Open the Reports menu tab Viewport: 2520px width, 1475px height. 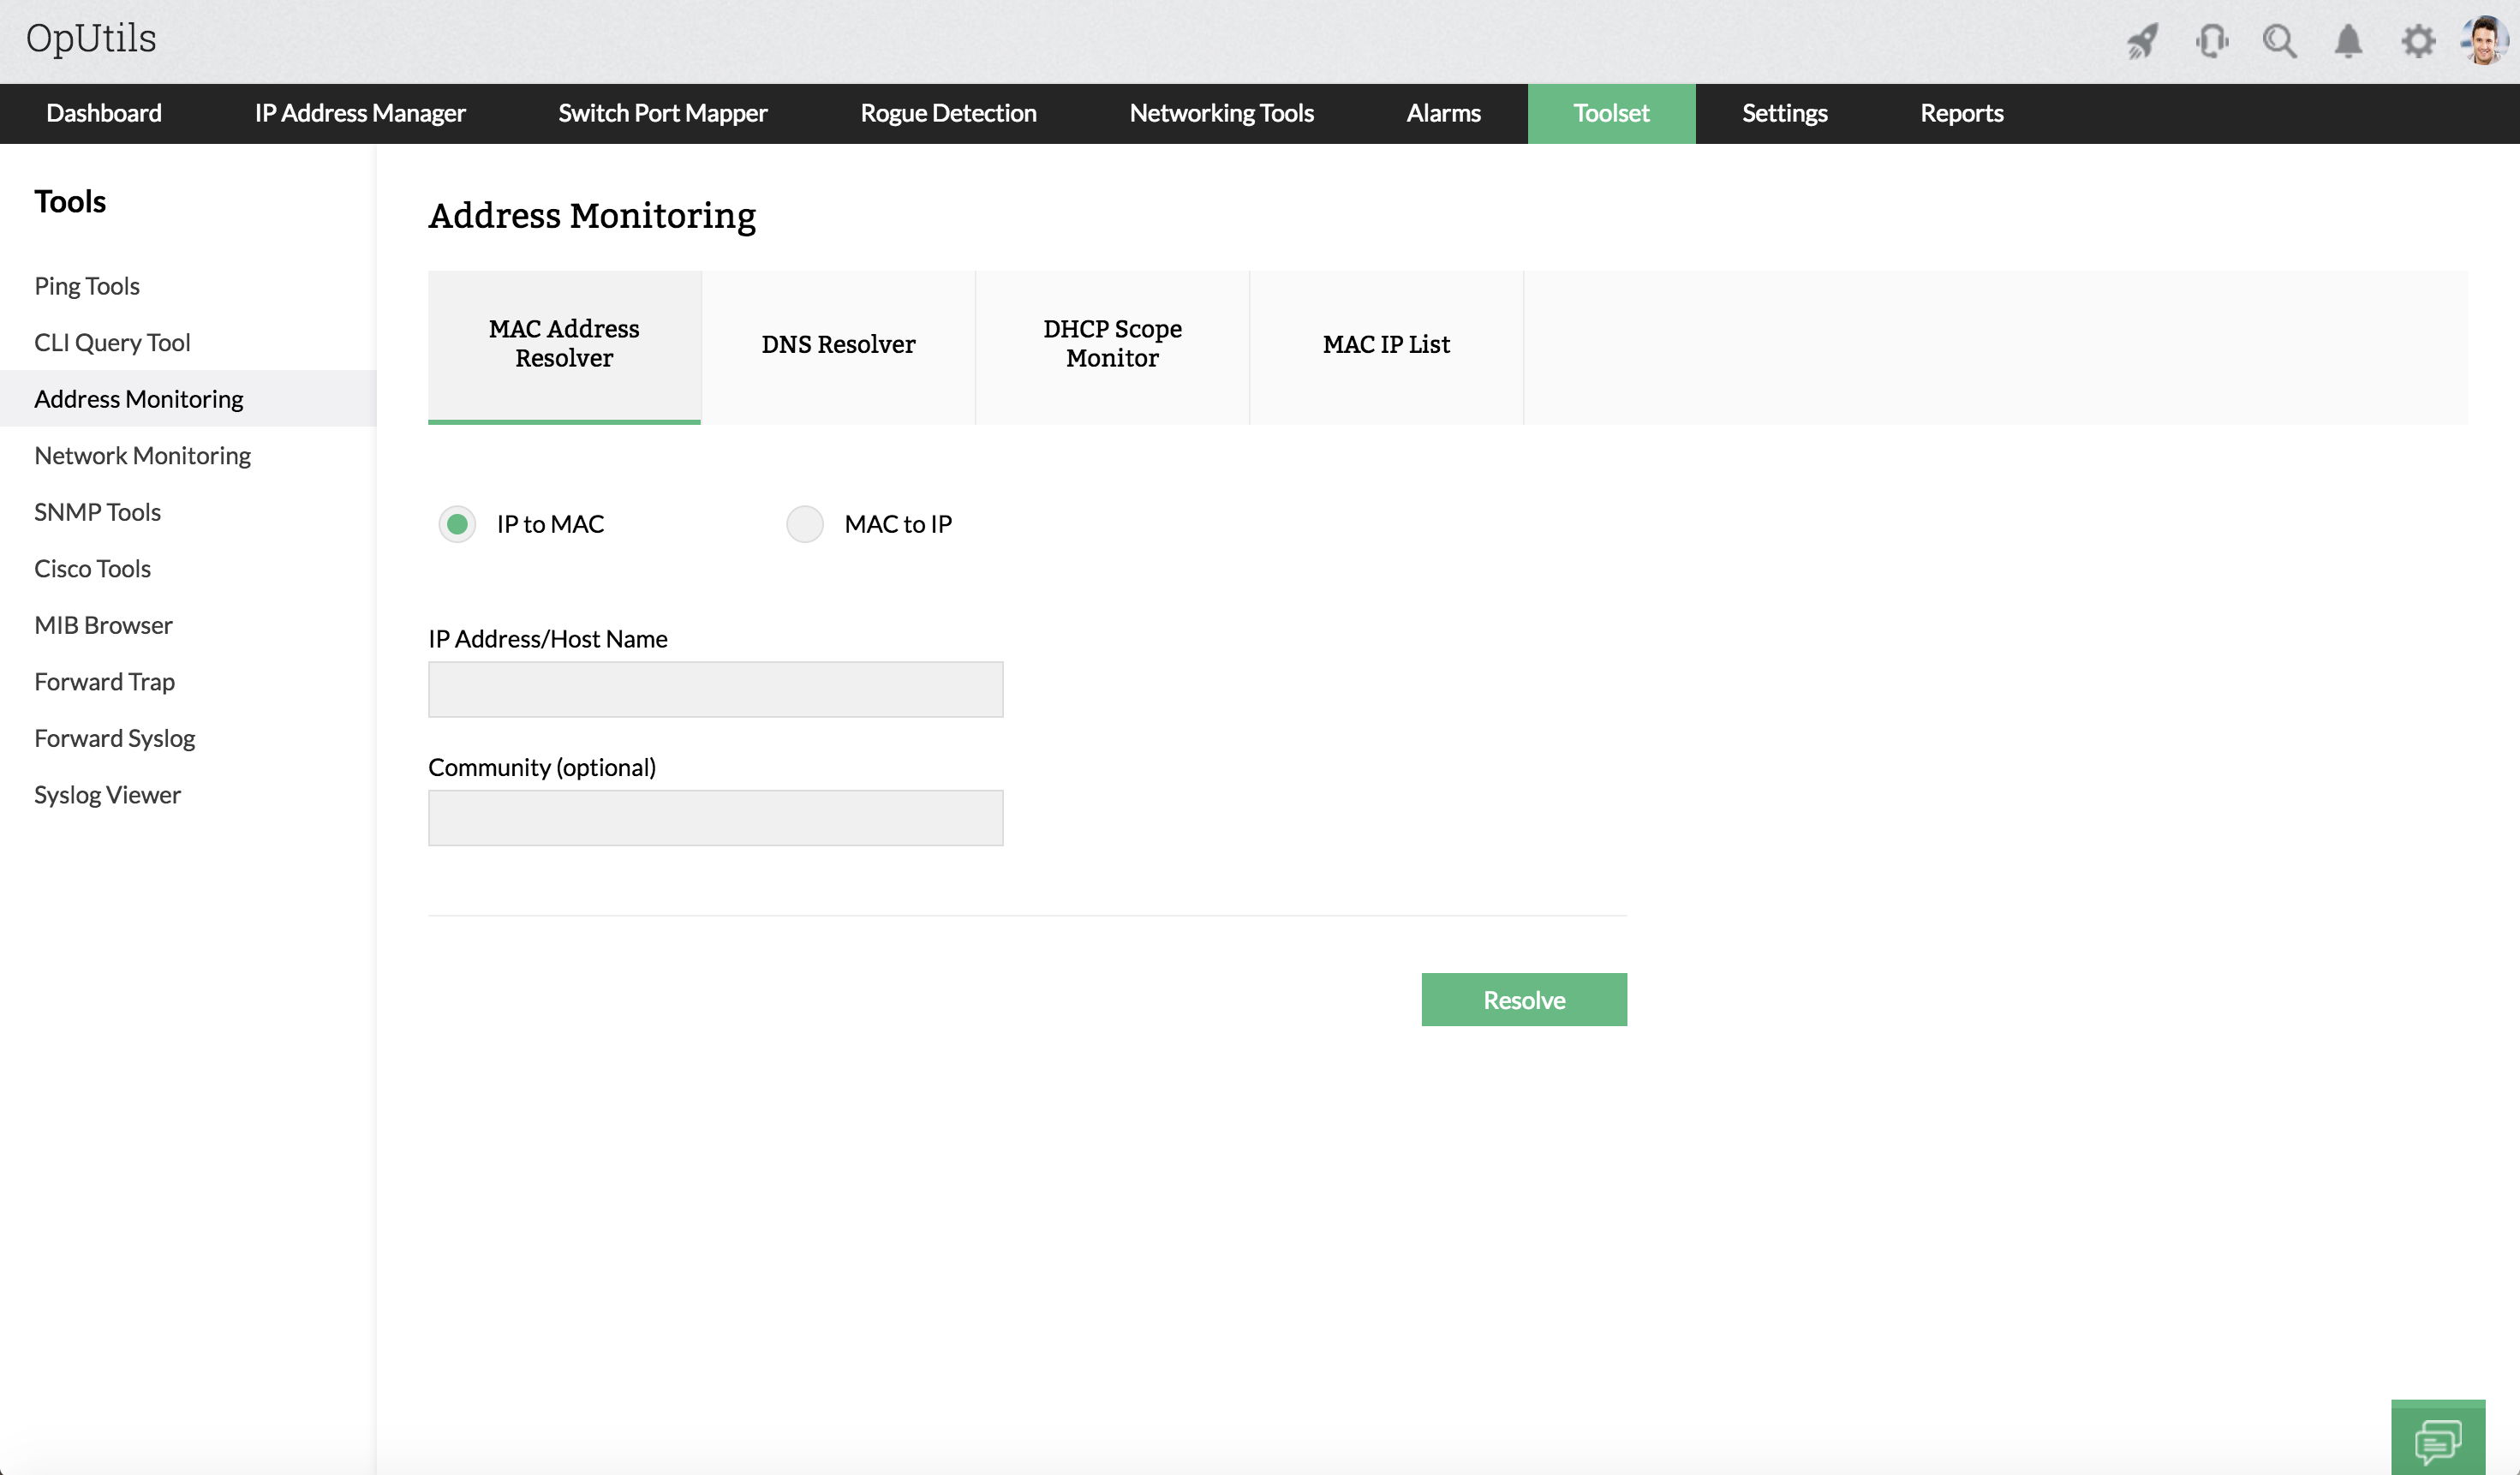[x=1961, y=113]
